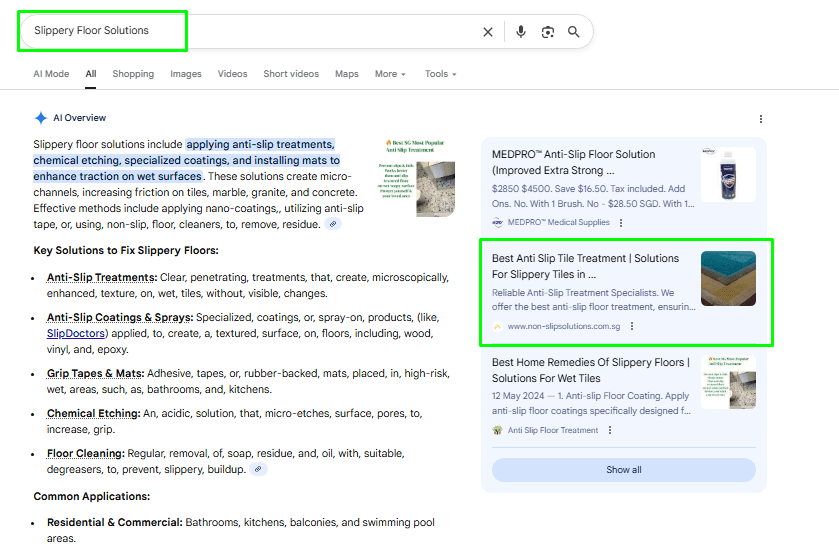Expand the Tools dropdown
The height and width of the screenshot is (555, 839).
tap(440, 74)
